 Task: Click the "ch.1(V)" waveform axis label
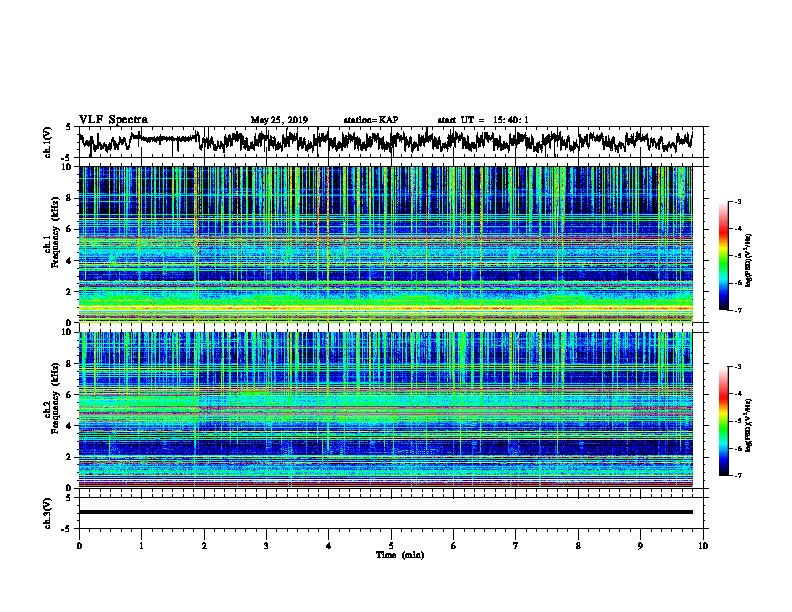tap(48, 142)
